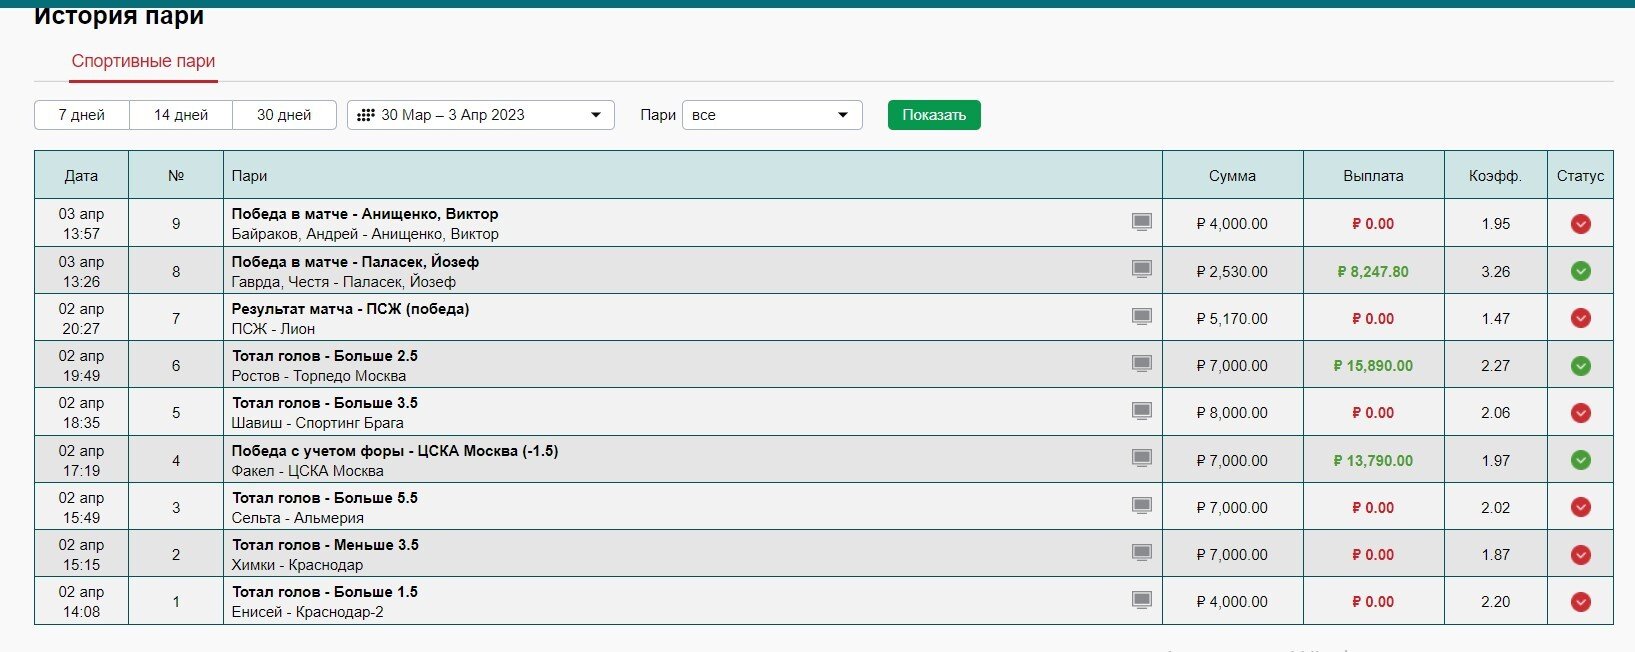Image resolution: width=1635 pixels, height=652 pixels.
Task: Switch to Спортивные пари tab
Action: (x=143, y=61)
